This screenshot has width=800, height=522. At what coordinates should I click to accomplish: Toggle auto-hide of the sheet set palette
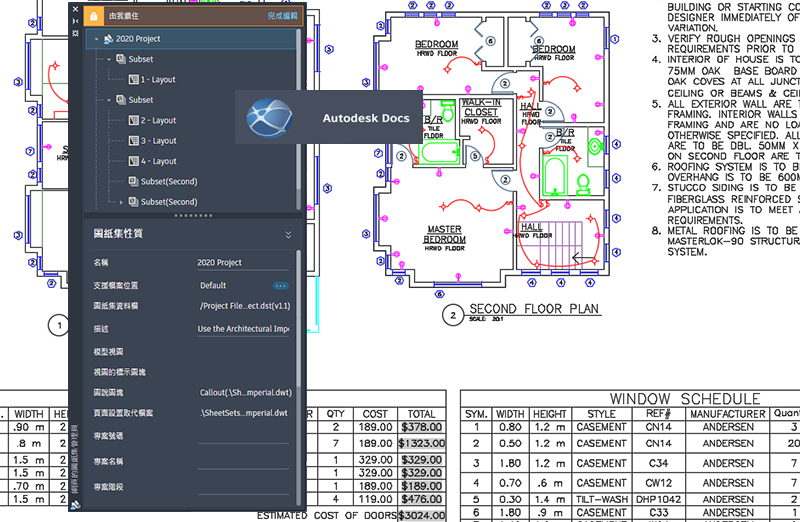pyautogui.click(x=76, y=21)
